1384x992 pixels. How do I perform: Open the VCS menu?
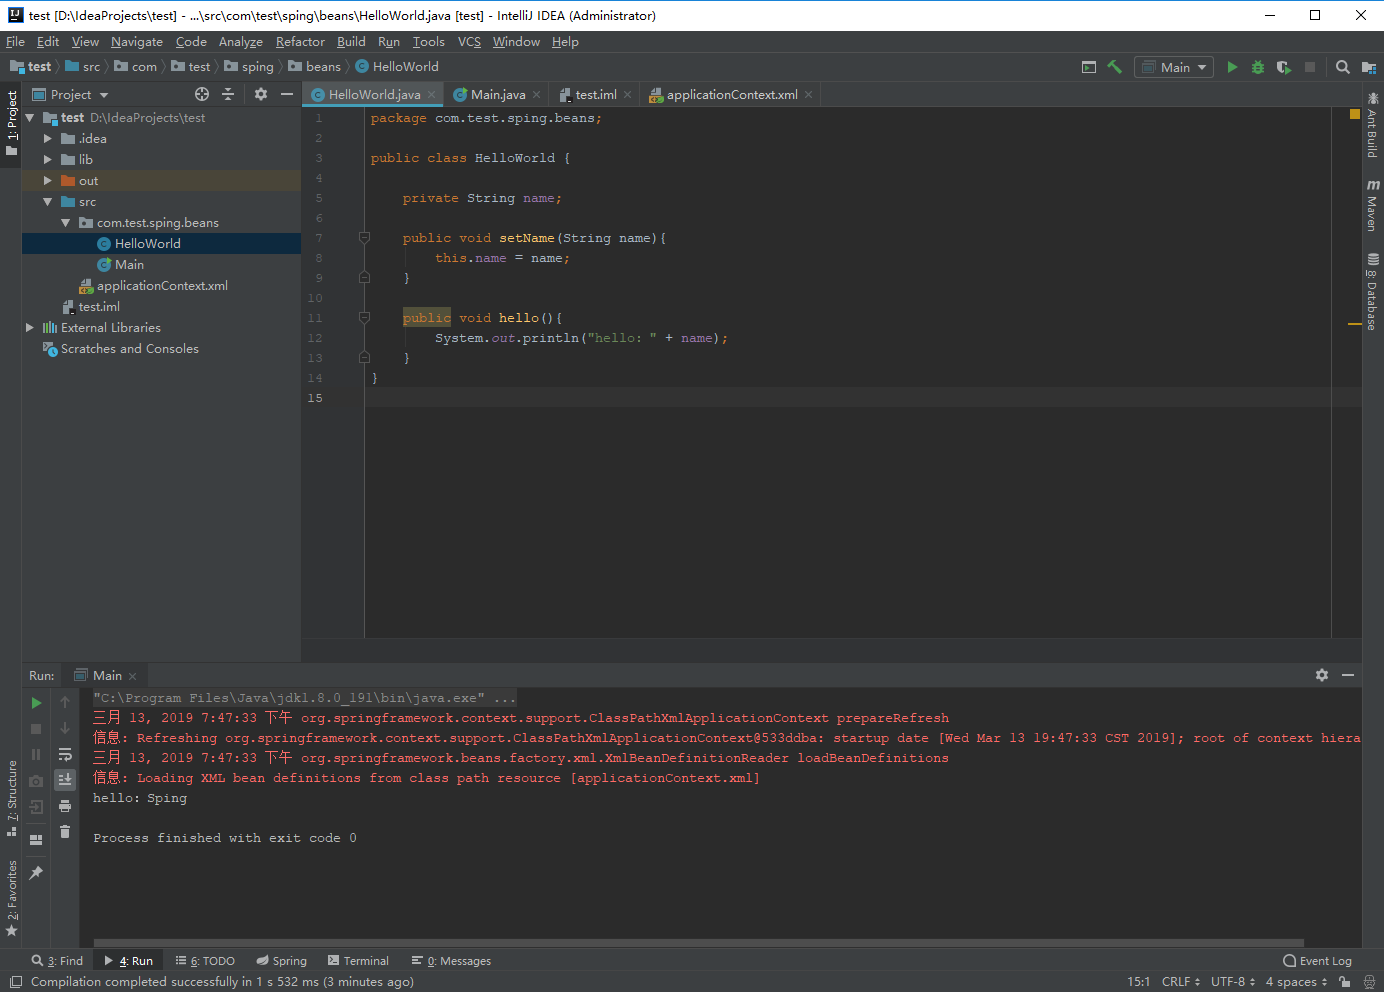coord(469,42)
